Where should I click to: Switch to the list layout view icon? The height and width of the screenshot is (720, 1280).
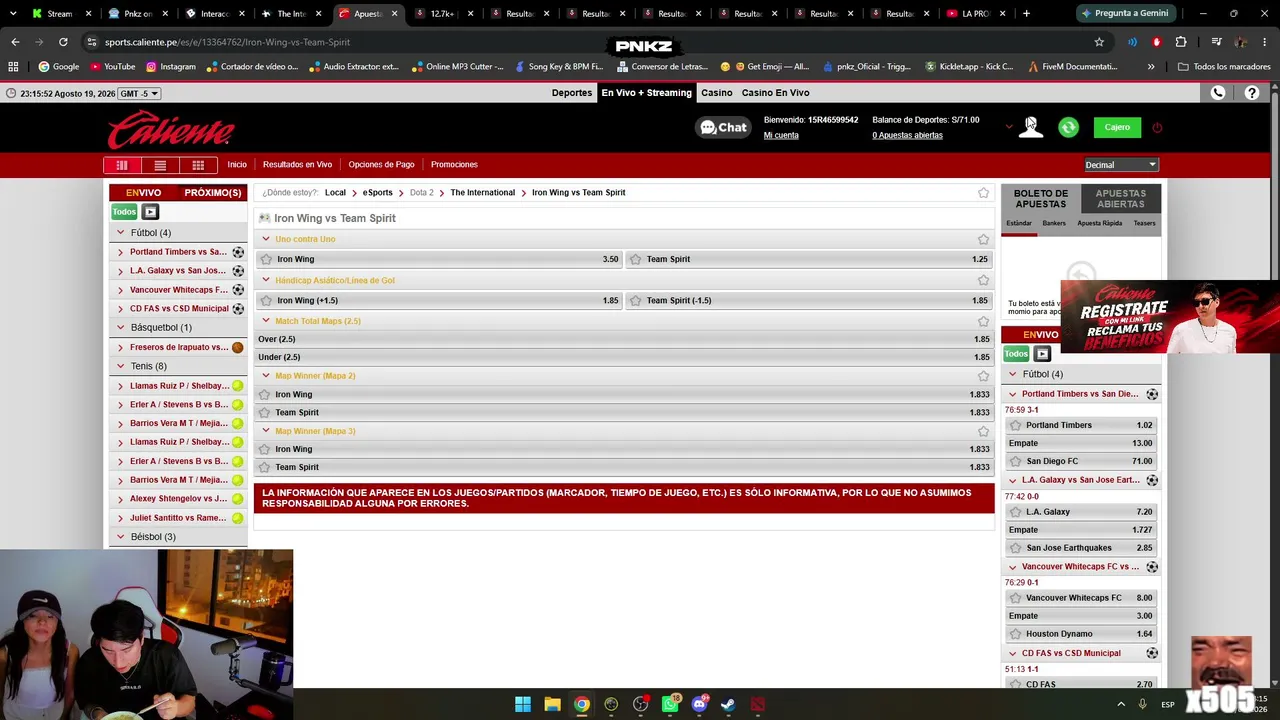(160, 165)
